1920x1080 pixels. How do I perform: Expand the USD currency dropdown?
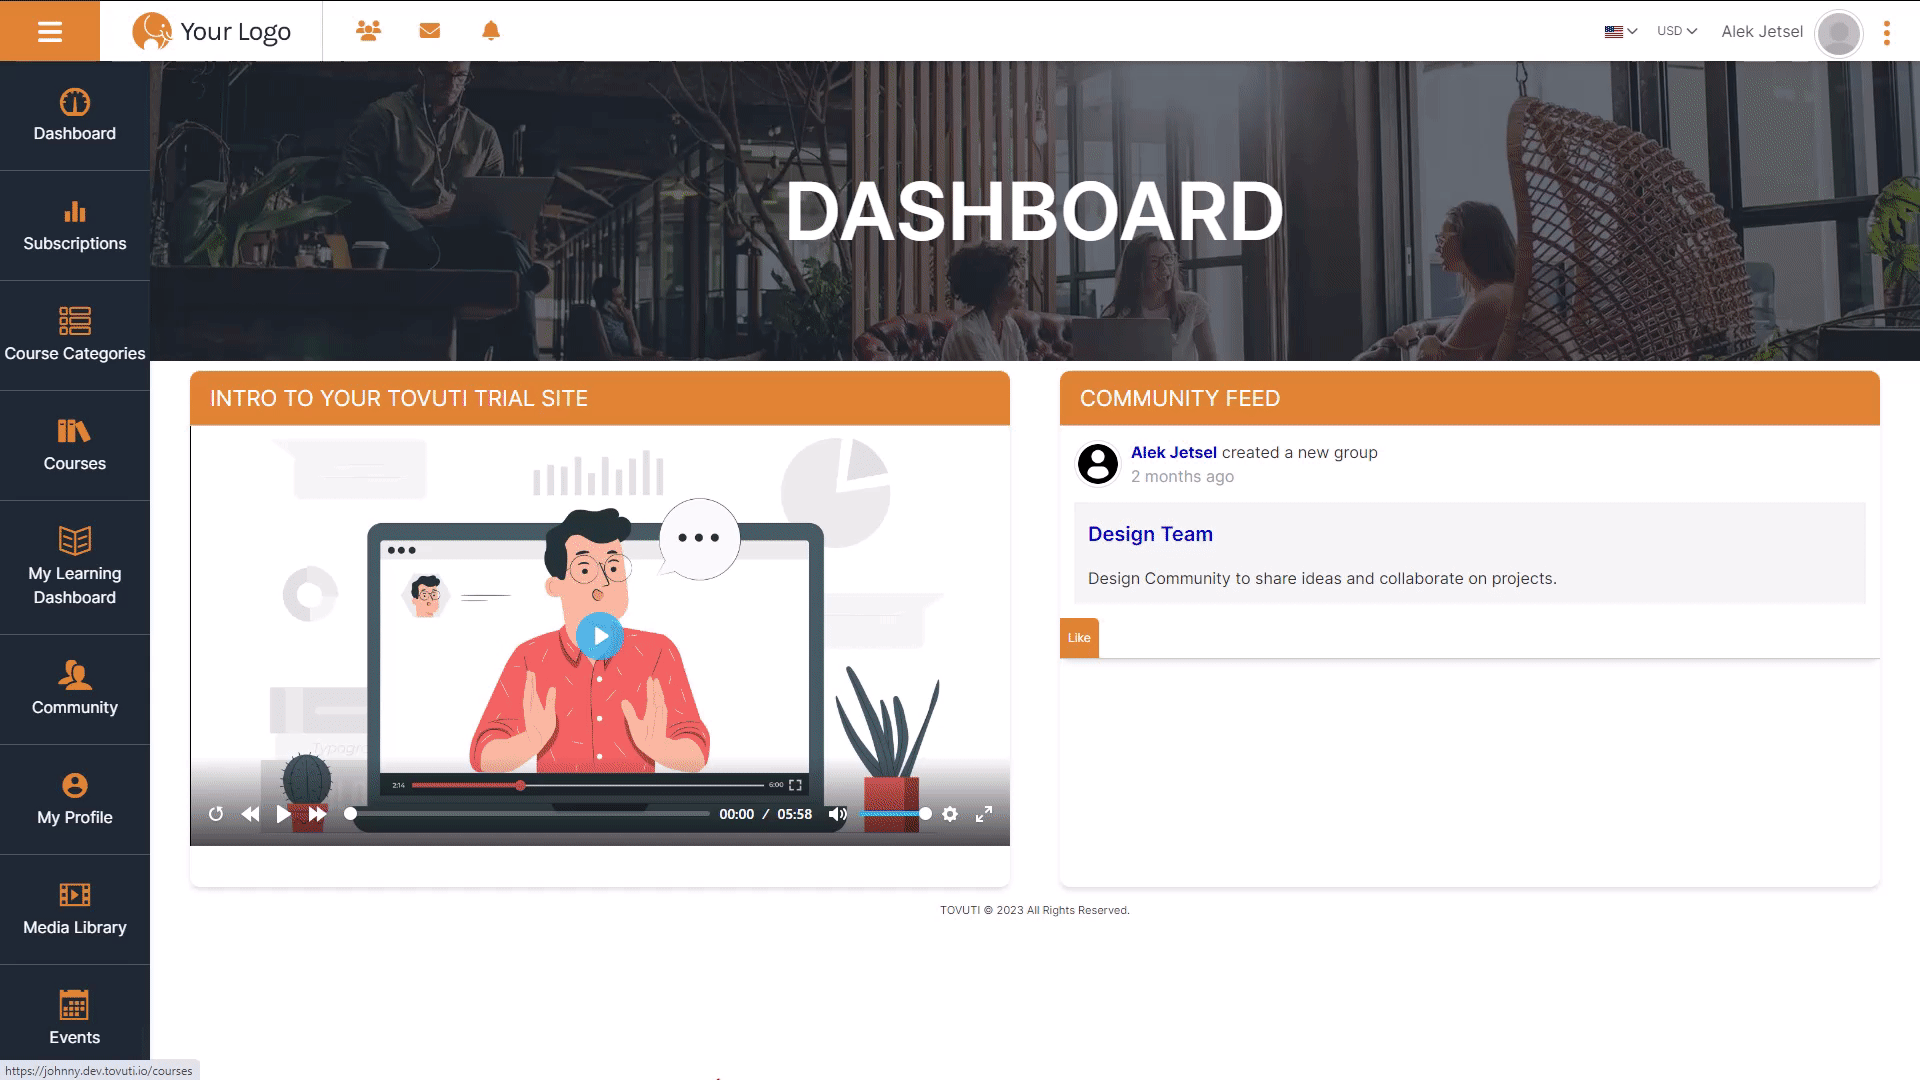pyautogui.click(x=1677, y=31)
